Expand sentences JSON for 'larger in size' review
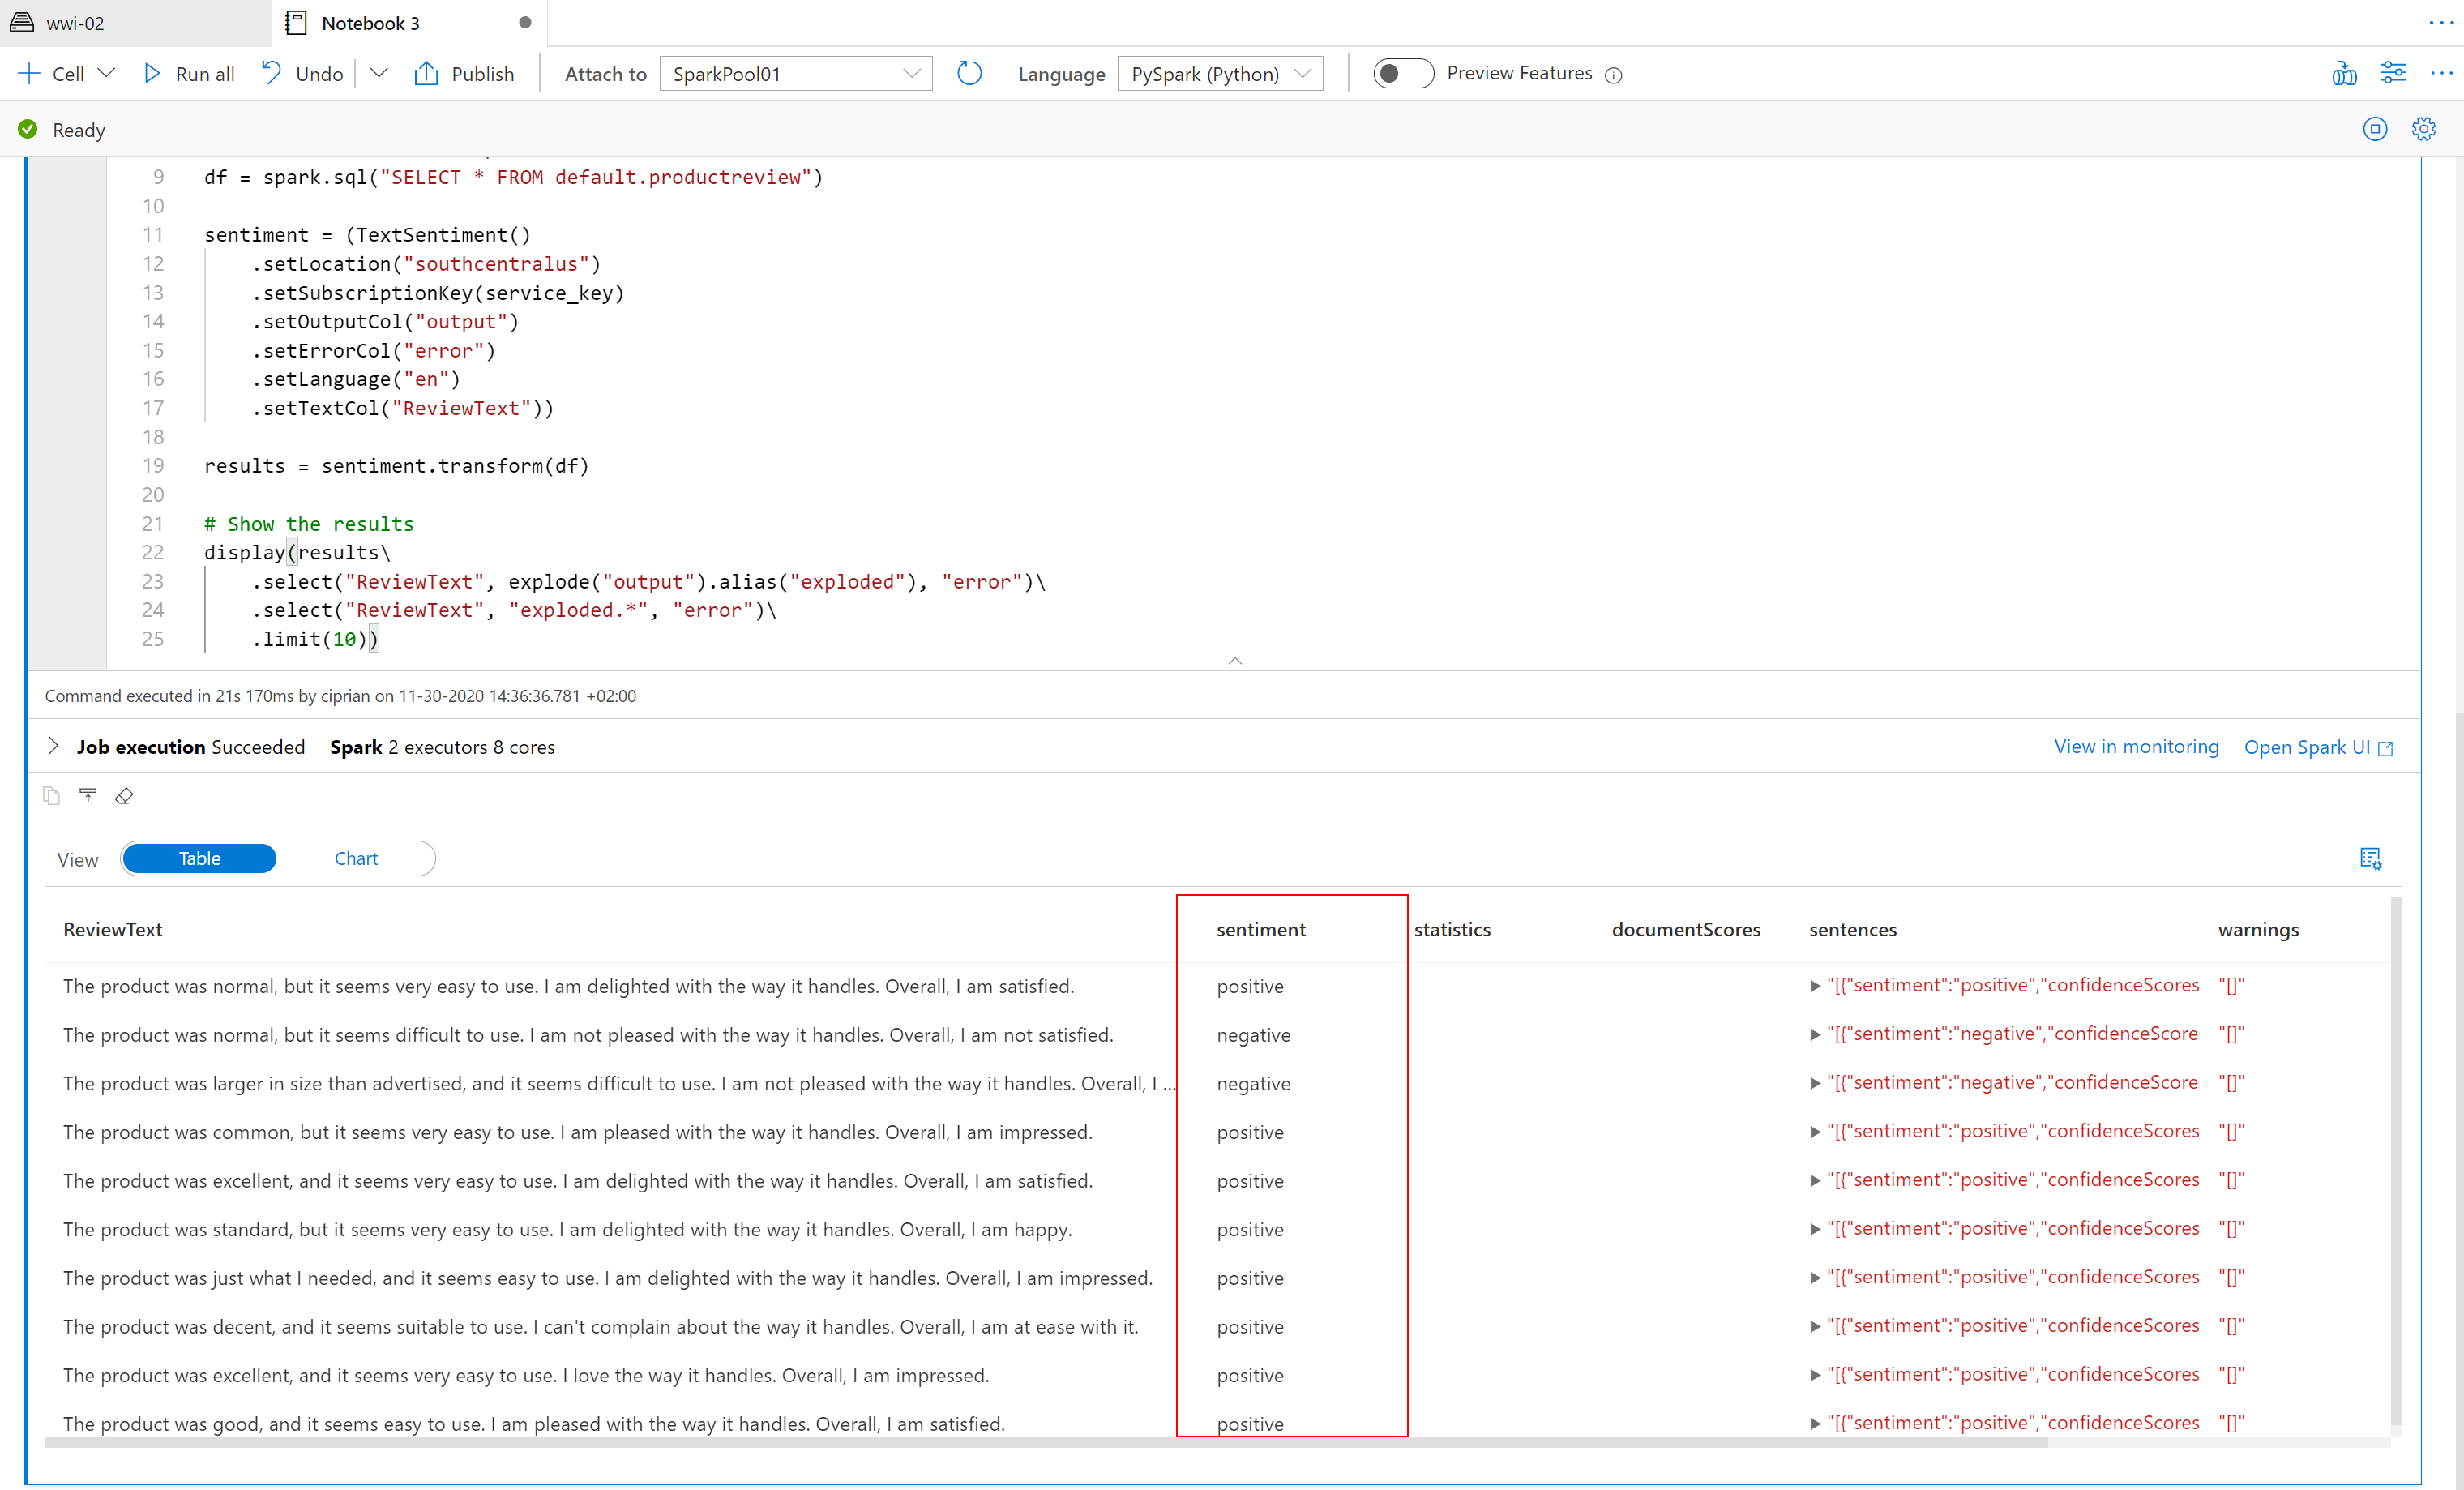The image size is (2464, 1490). (x=1815, y=1083)
